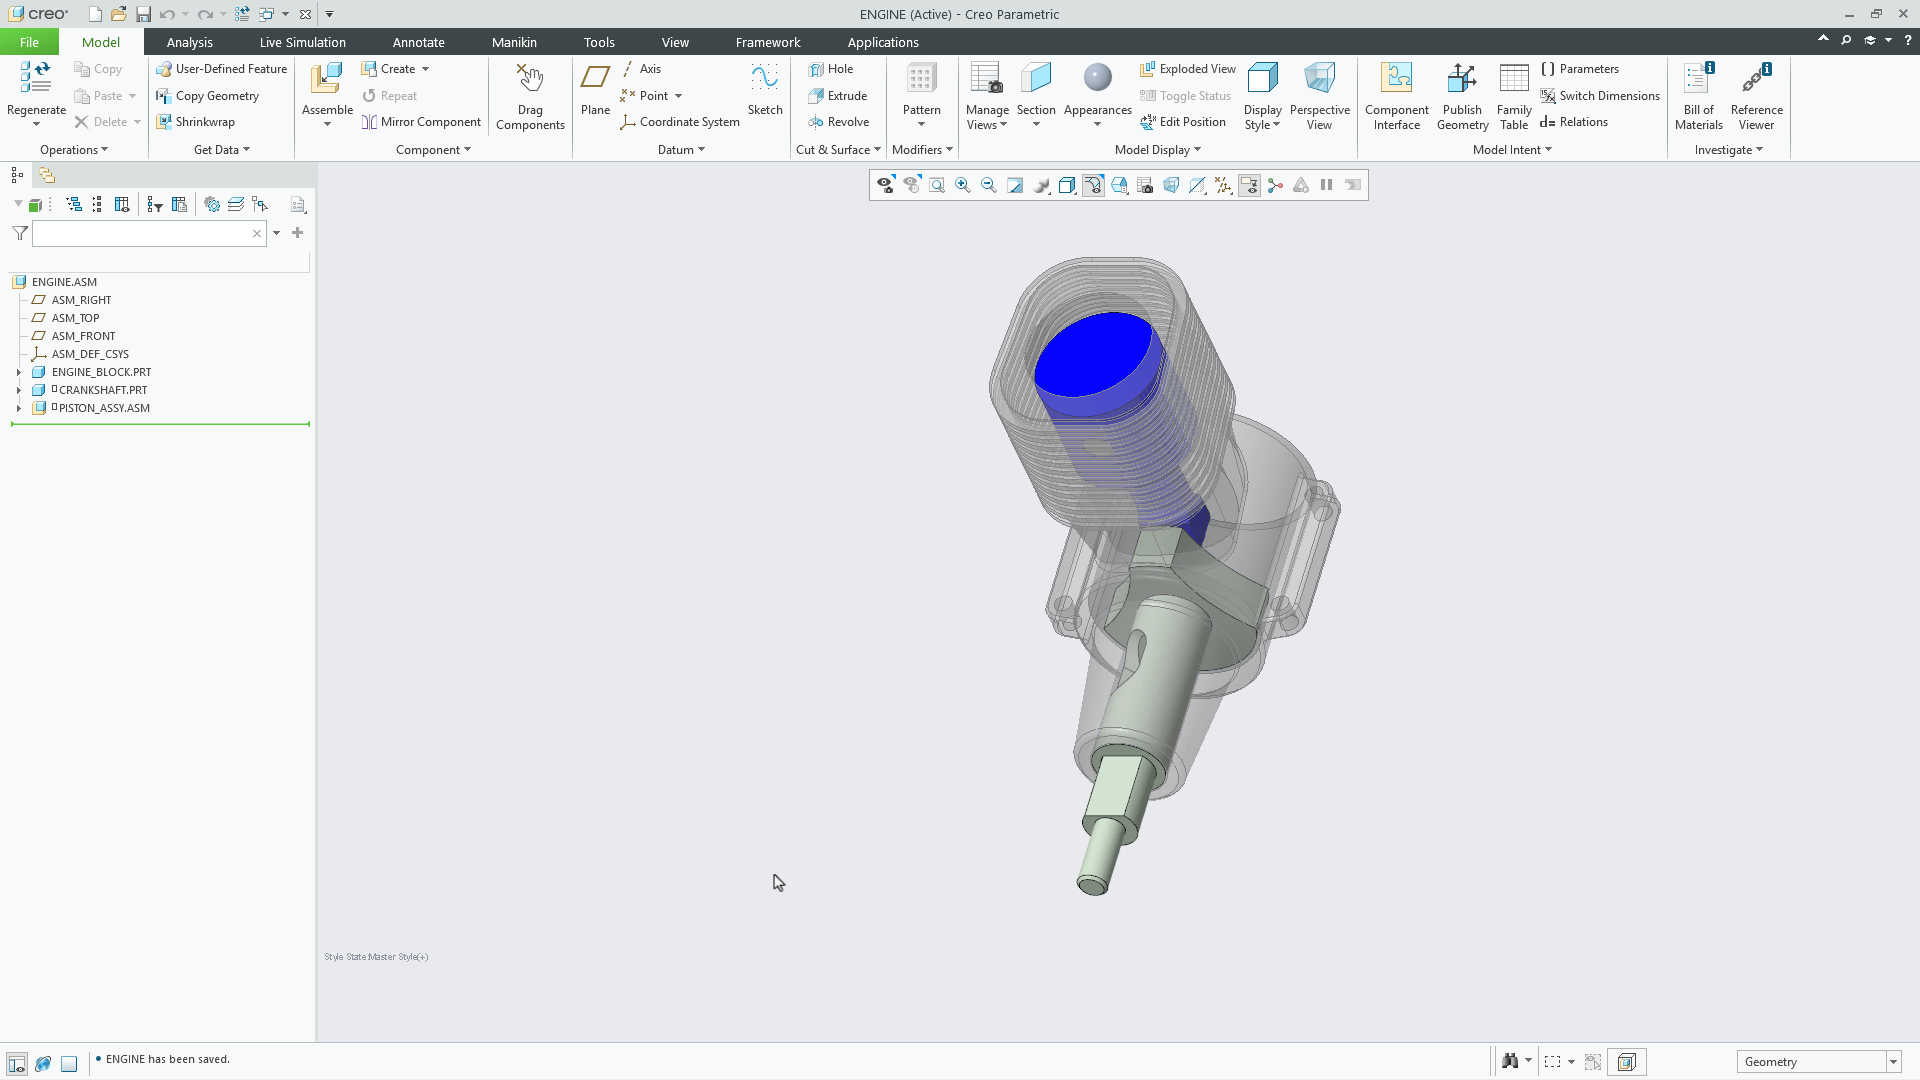Click Zoom In in graphics toolbar
The width and height of the screenshot is (1920, 1080).
(x=963, y=185)
